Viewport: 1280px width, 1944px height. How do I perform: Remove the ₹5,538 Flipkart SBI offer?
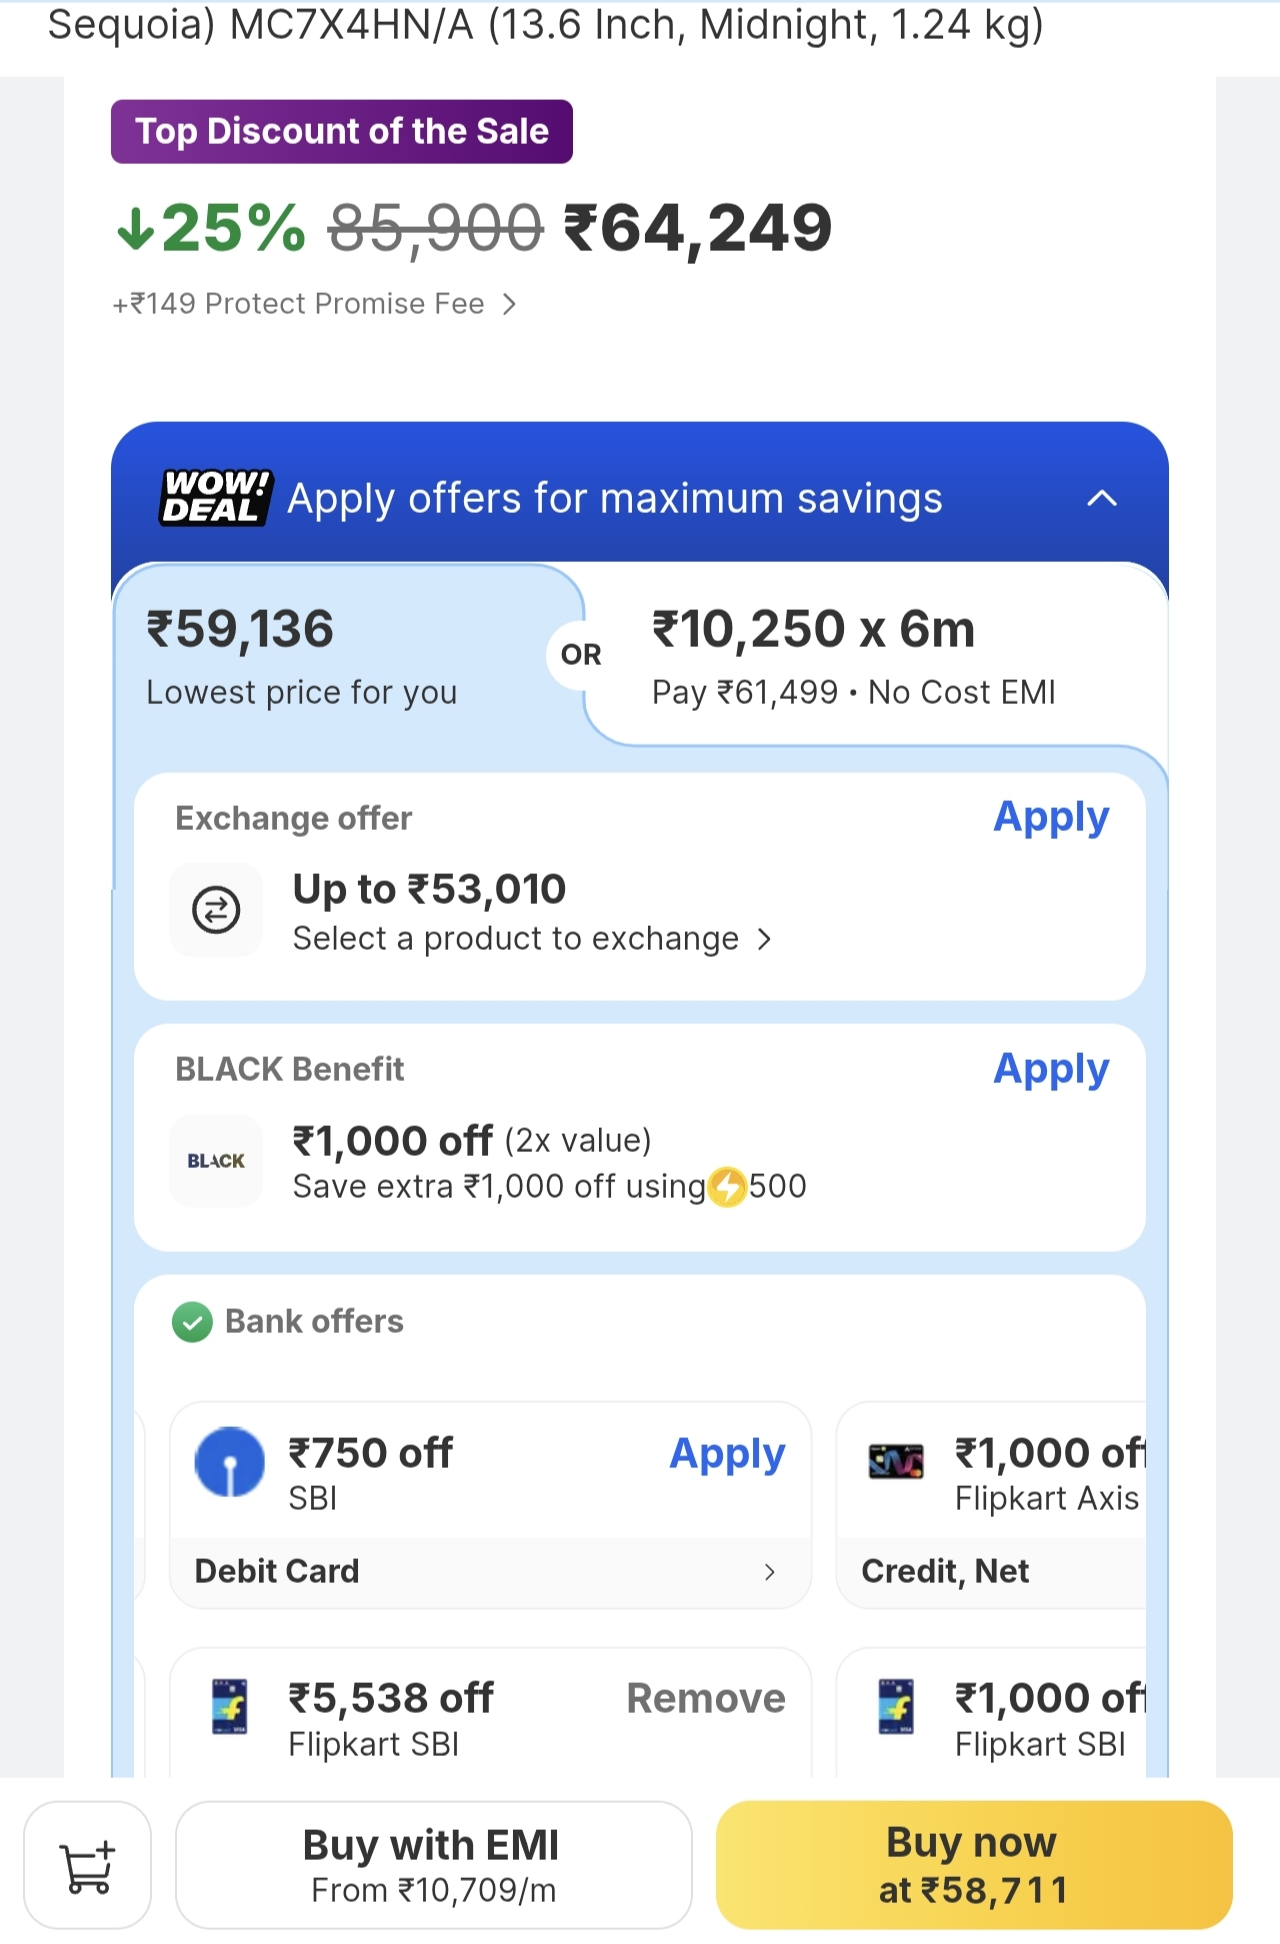pyautogui.click(x=705, y=1698)
